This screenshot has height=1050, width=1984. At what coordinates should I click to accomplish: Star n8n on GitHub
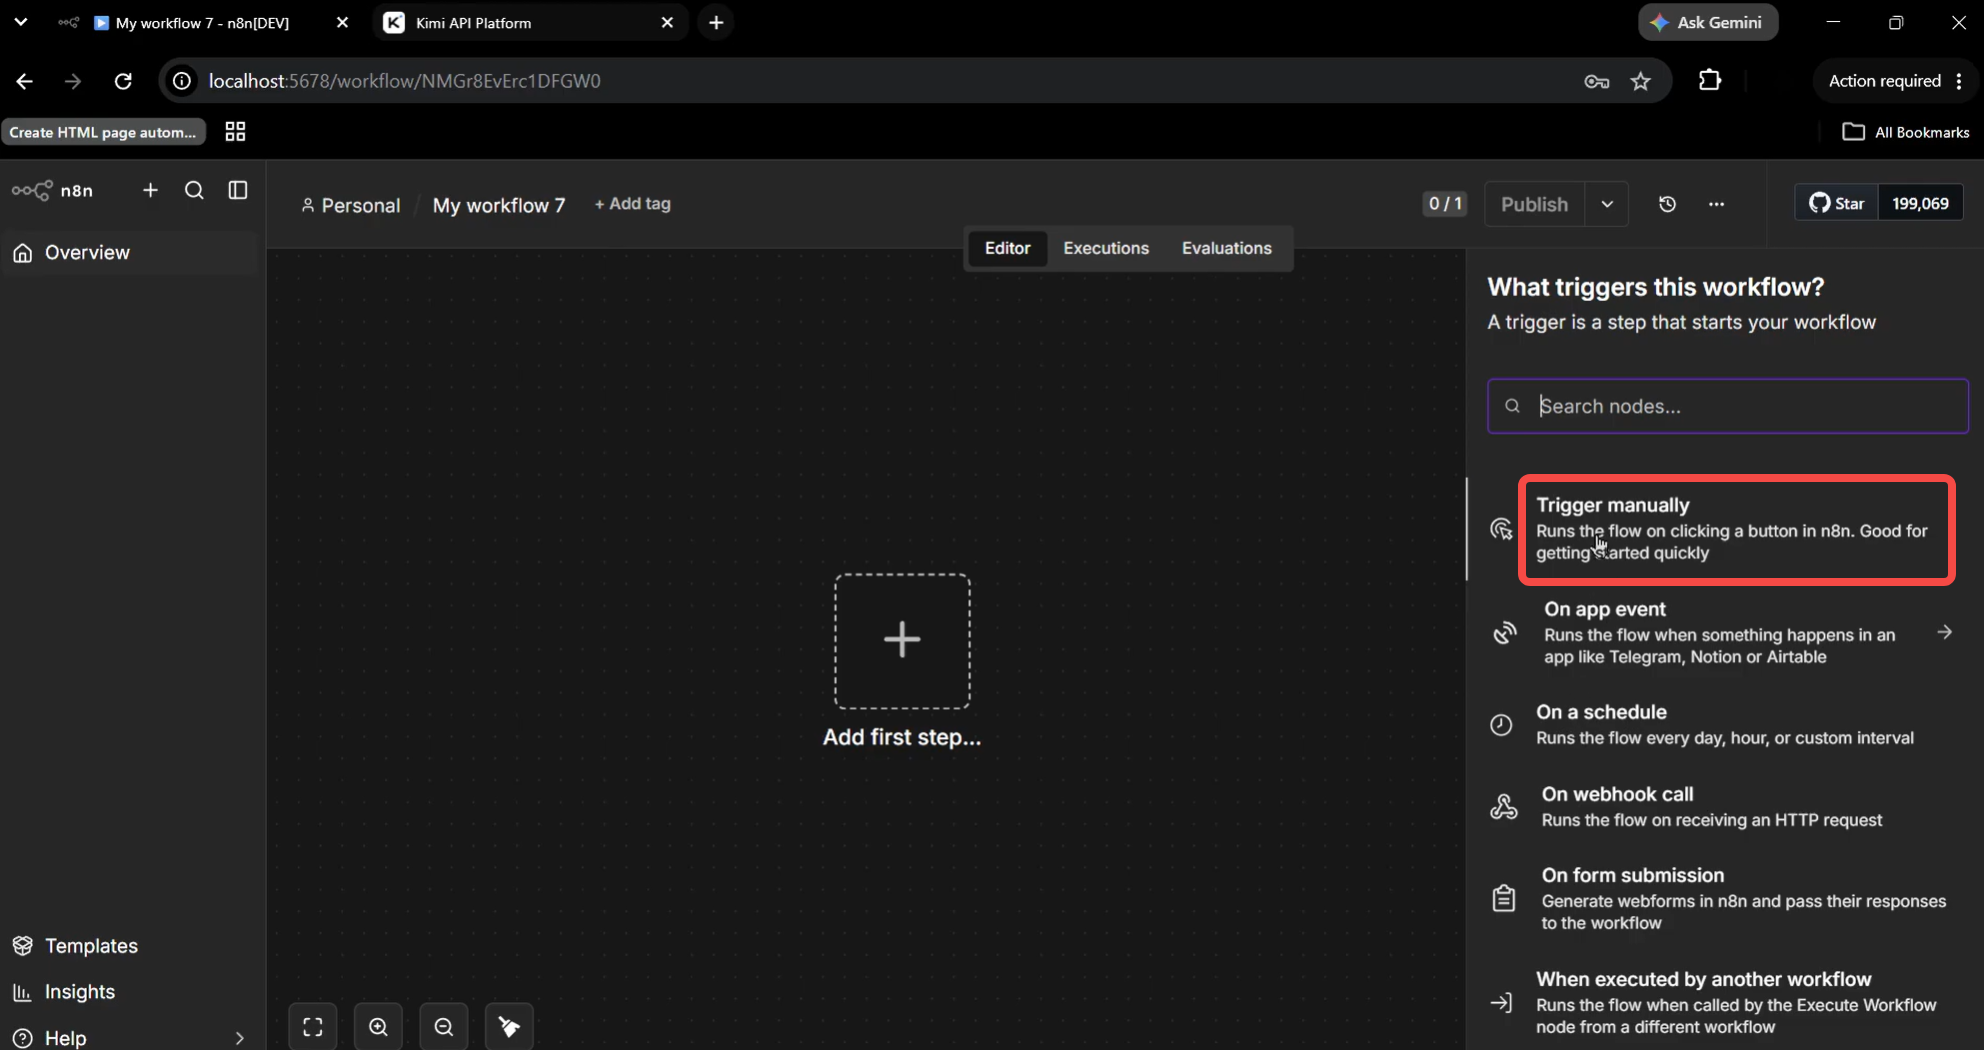coord(1837,203)
